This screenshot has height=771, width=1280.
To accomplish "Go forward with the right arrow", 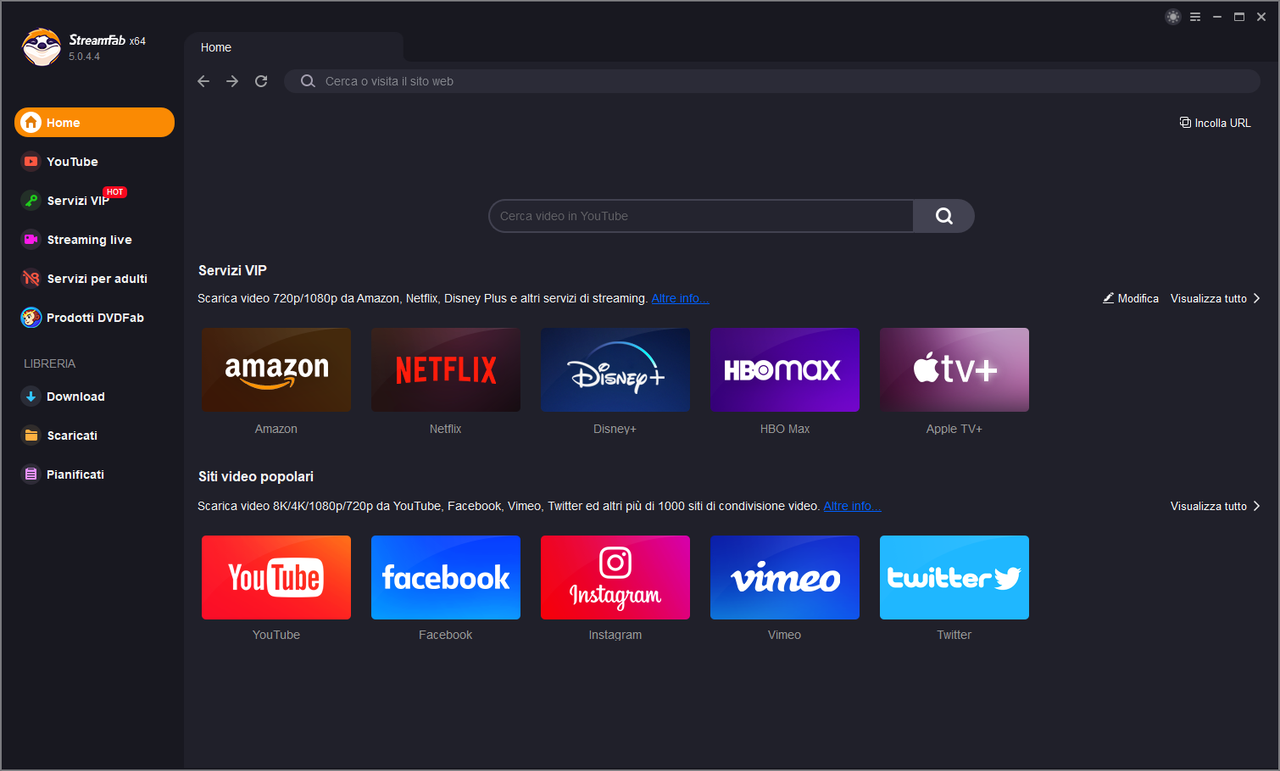I will [232, 81].
